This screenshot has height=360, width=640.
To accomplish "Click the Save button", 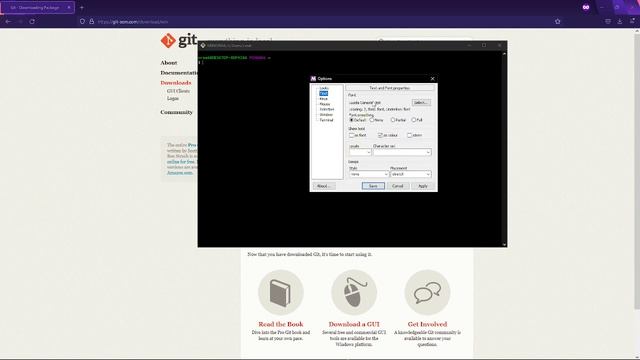I will pyautogui.click(x=373, y=186).
